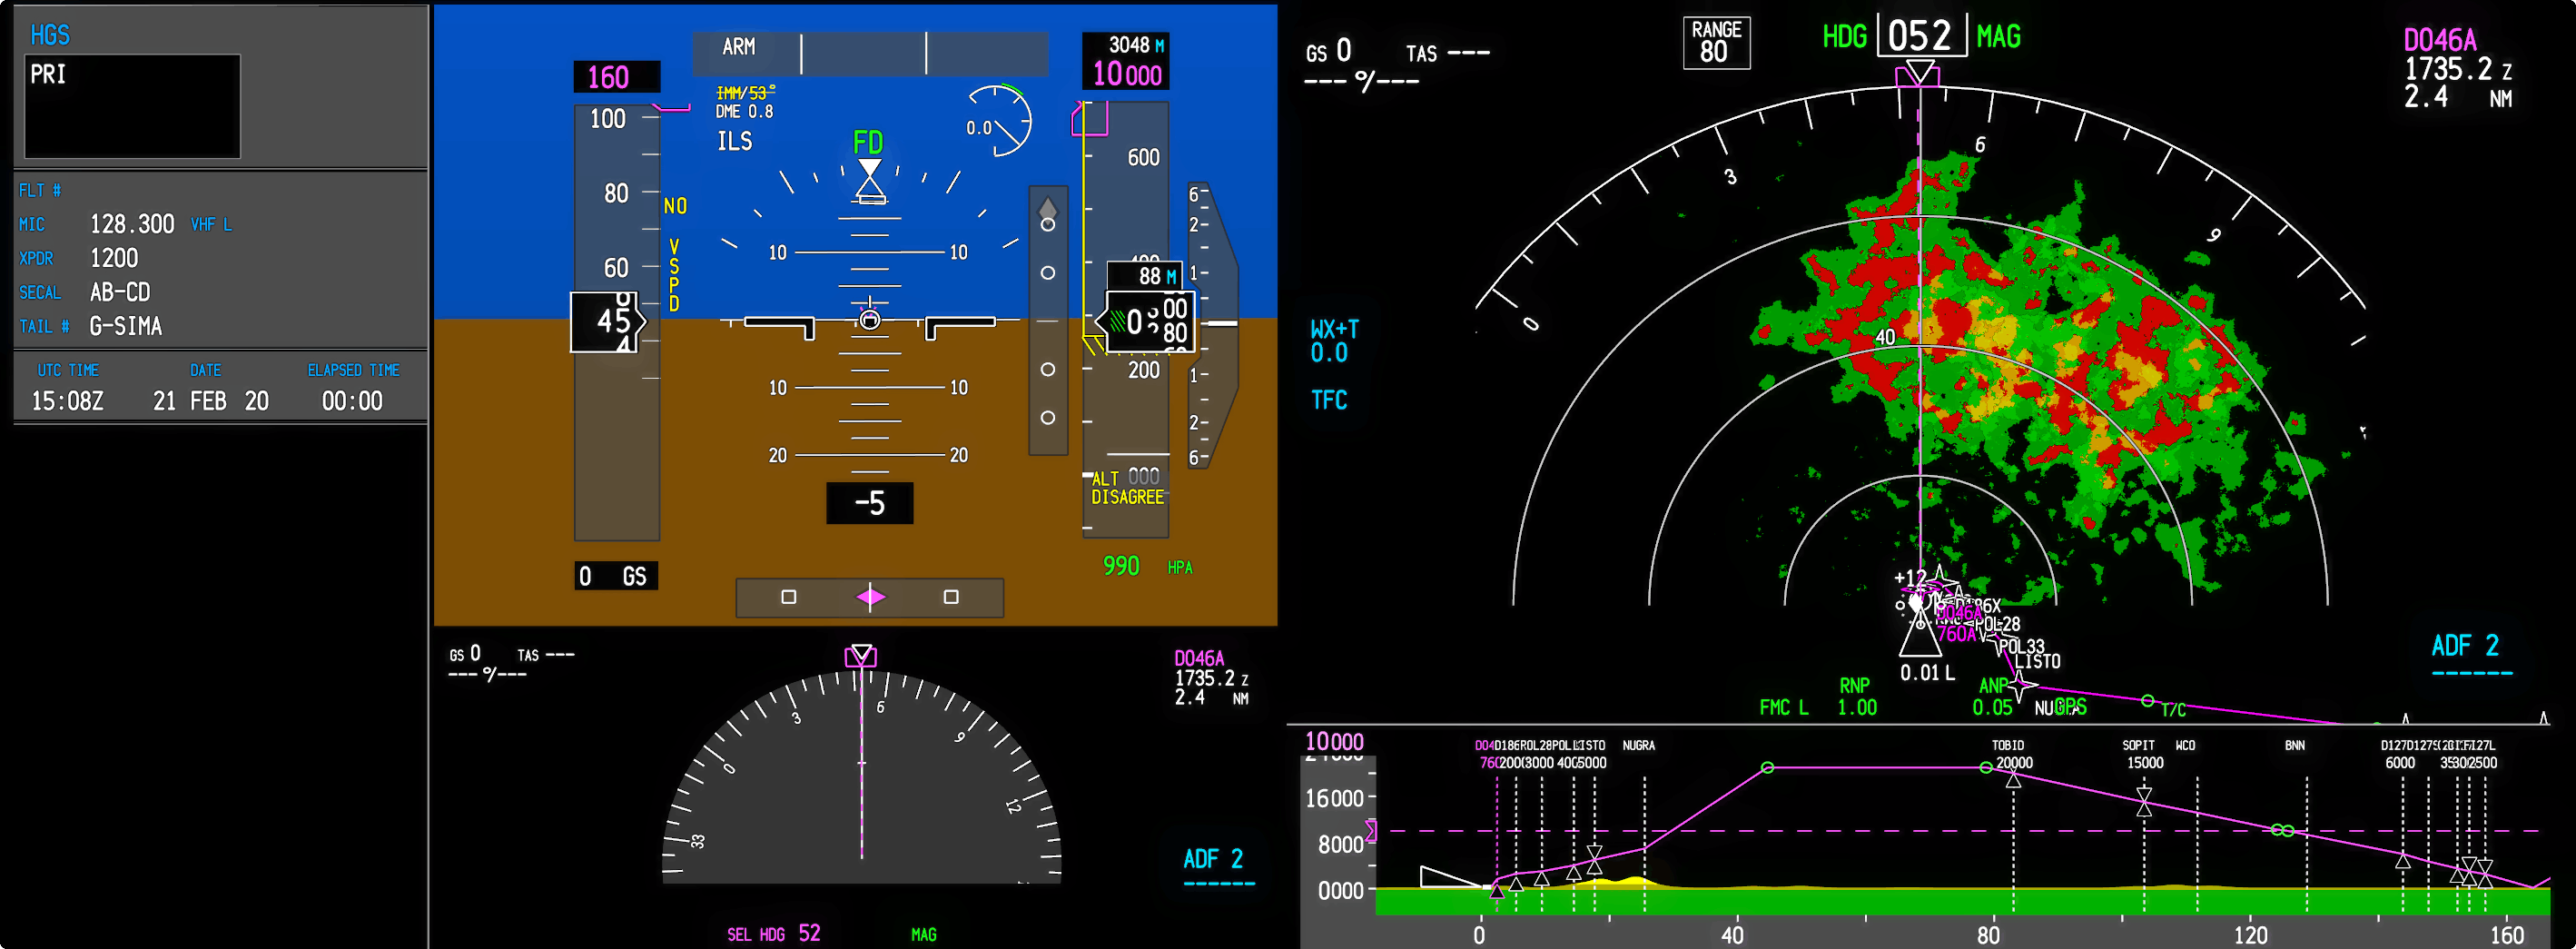Click the bank angle pointer triangle
This screenshot has height=949, width=2576.
[x=870, y=172]
